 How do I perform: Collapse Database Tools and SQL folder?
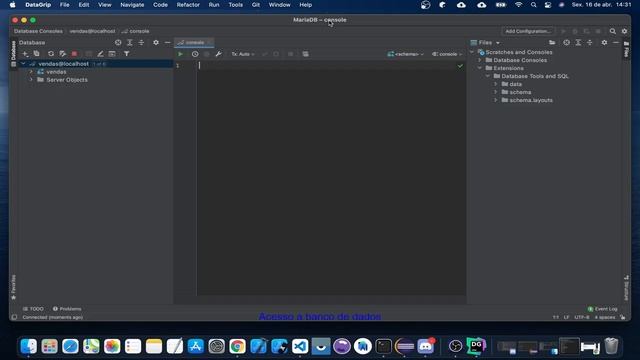coord(488,76)
